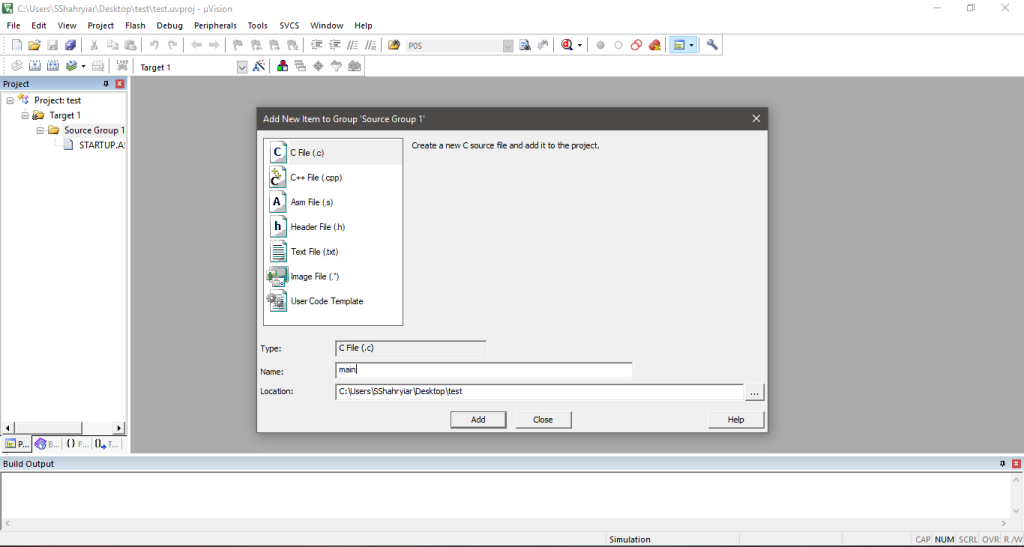Click the Project panel horizontal scrollbar
The image size is (1024, 547).
(x=64, y=427)
